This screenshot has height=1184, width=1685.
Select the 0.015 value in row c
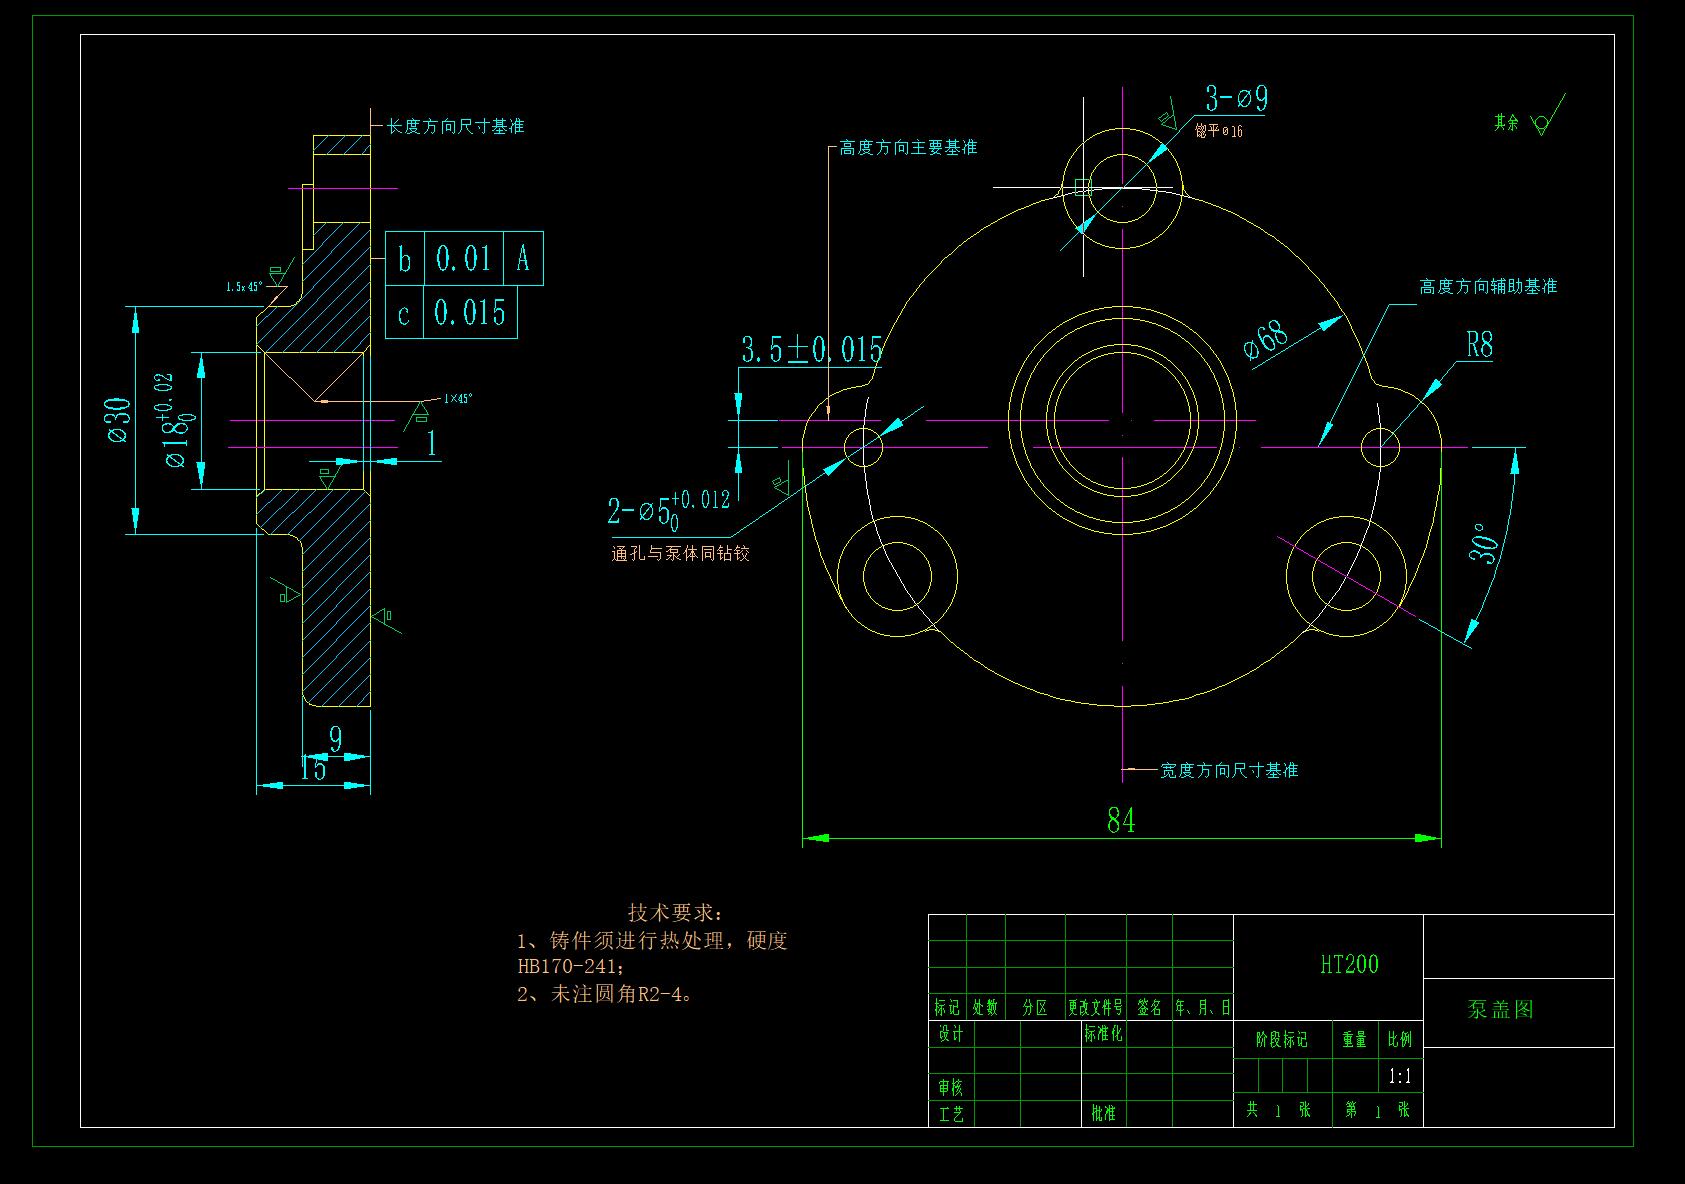(x=470, y=313)
